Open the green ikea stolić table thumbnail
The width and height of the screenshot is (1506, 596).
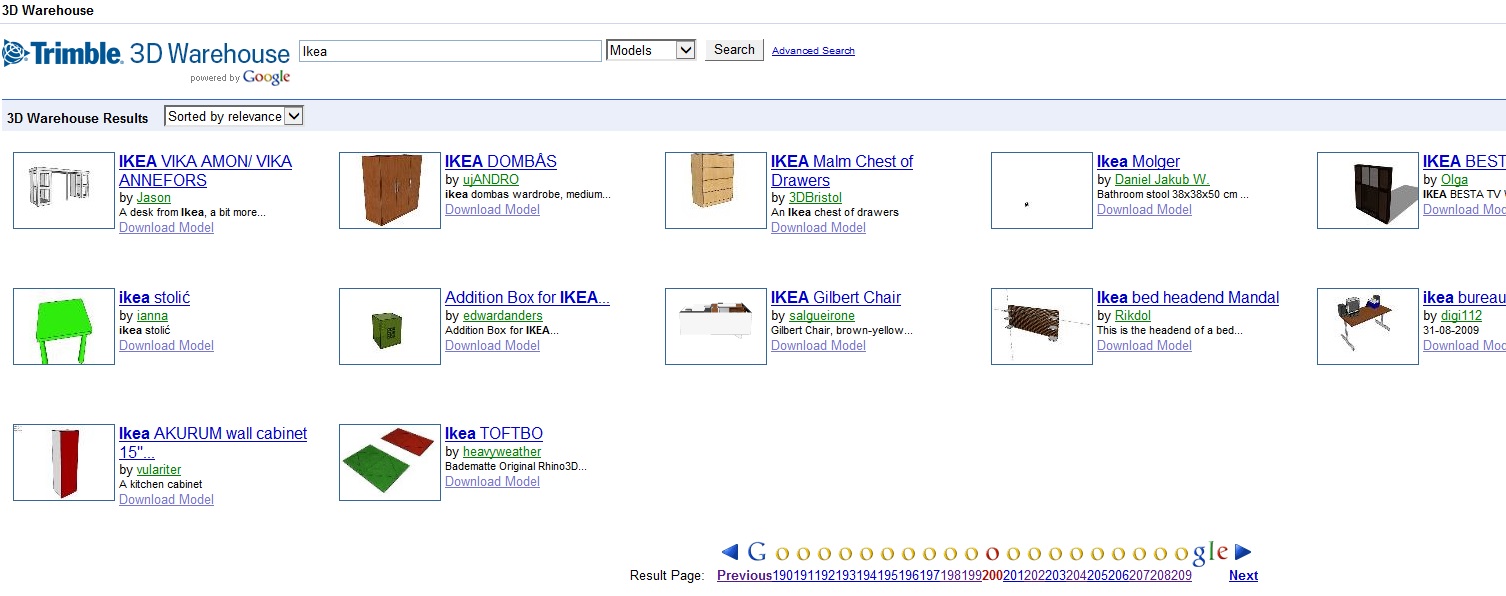coord(64,326)
